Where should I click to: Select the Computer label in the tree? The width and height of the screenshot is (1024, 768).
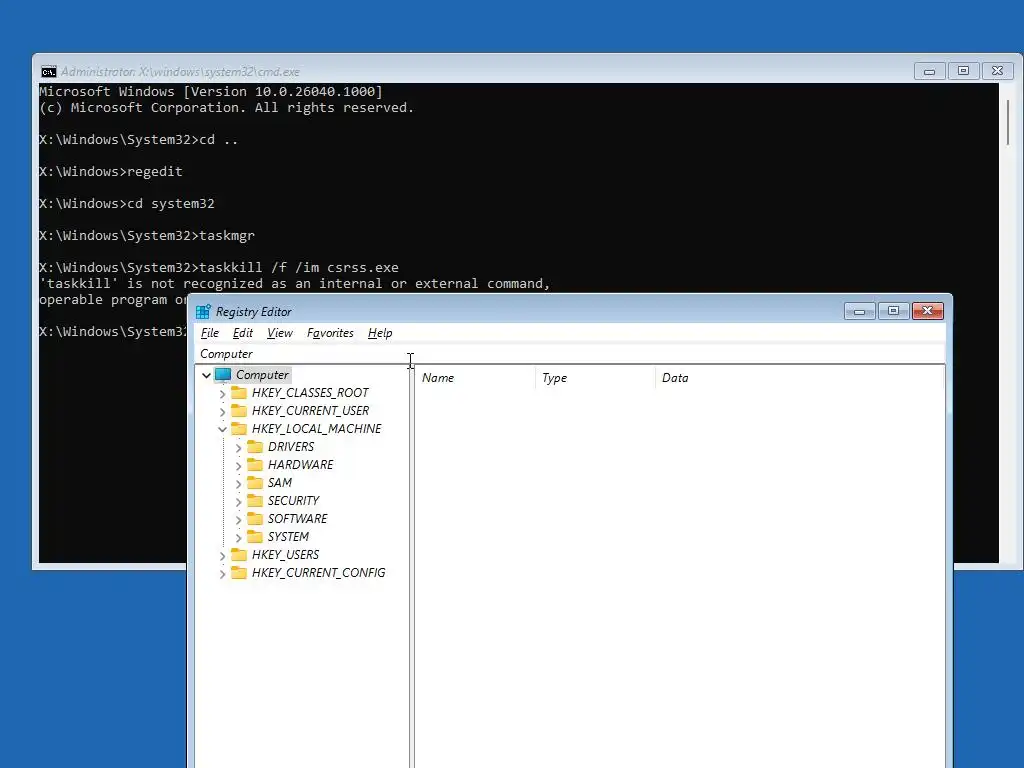click(262, 375)
